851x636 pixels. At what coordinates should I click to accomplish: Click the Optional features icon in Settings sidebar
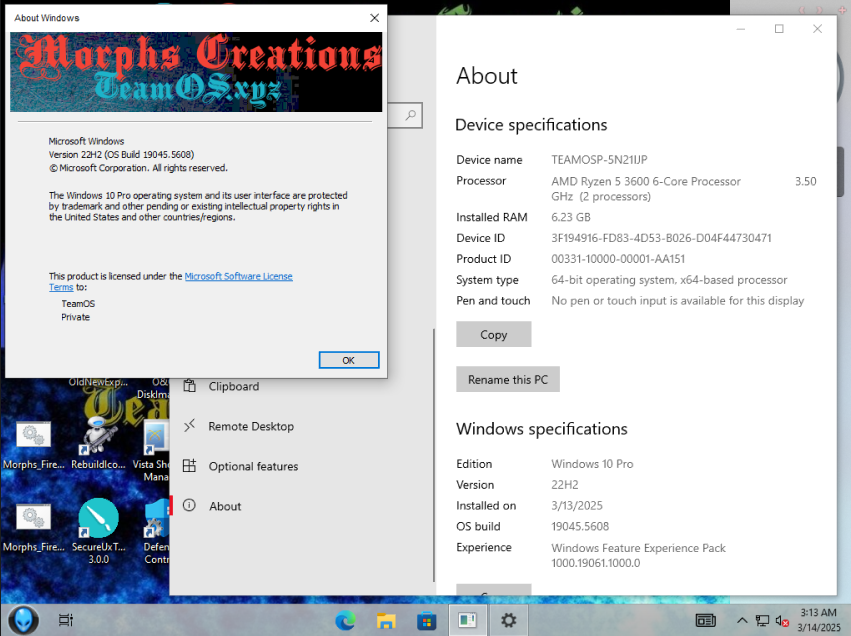(x=189, y=466)
